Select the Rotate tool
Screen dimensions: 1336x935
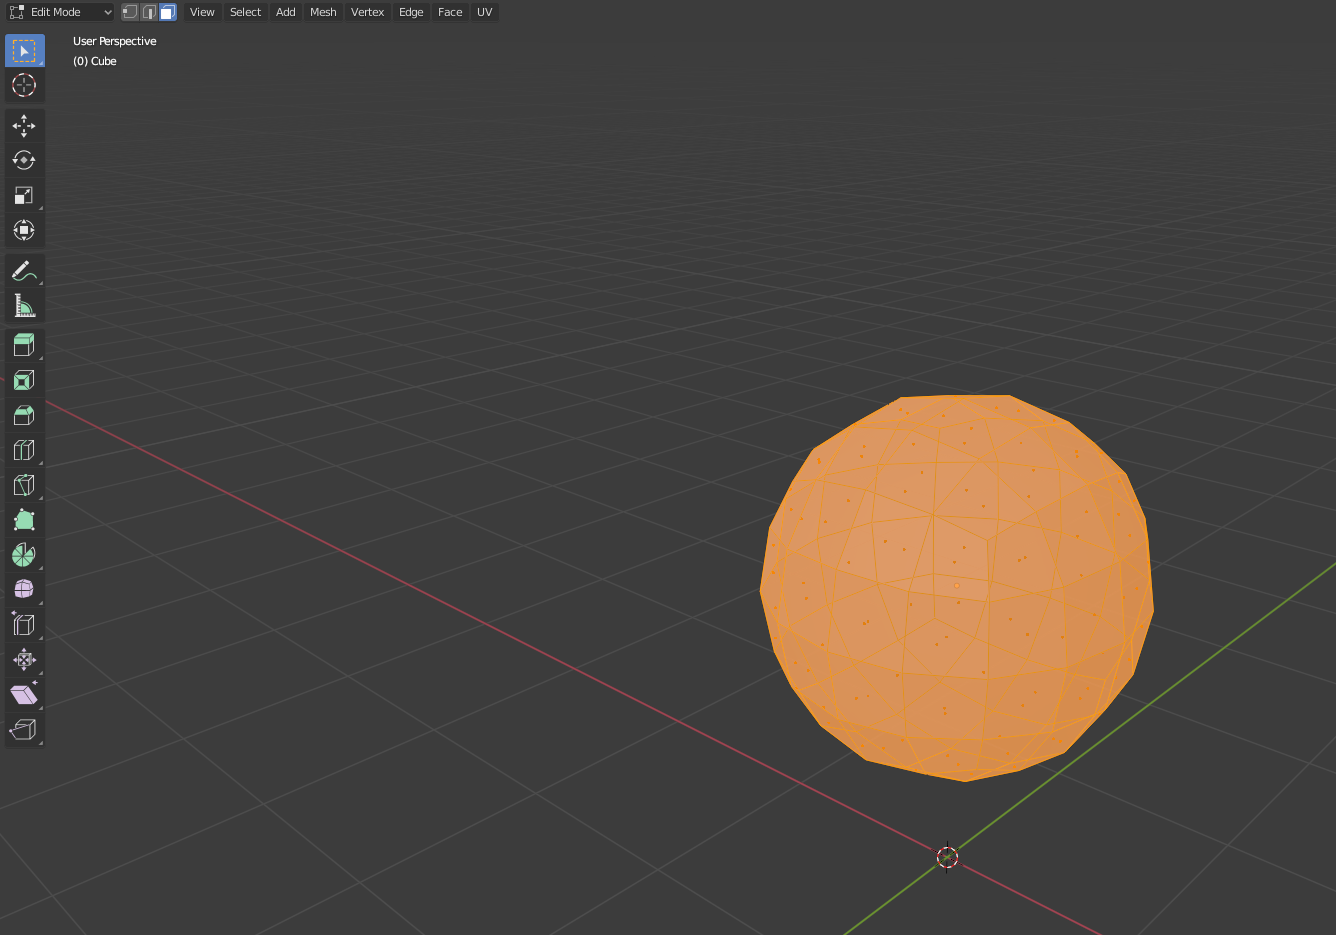[24, 161]
